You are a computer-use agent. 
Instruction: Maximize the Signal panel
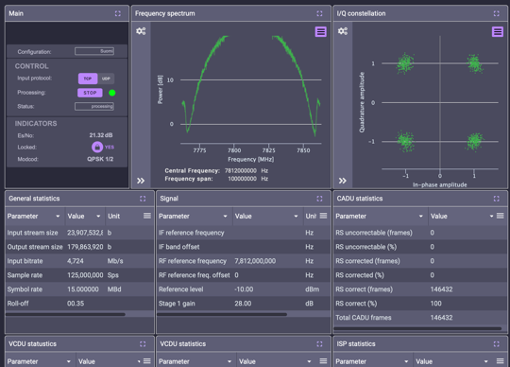pyautogui.click(x=319, y=199)
